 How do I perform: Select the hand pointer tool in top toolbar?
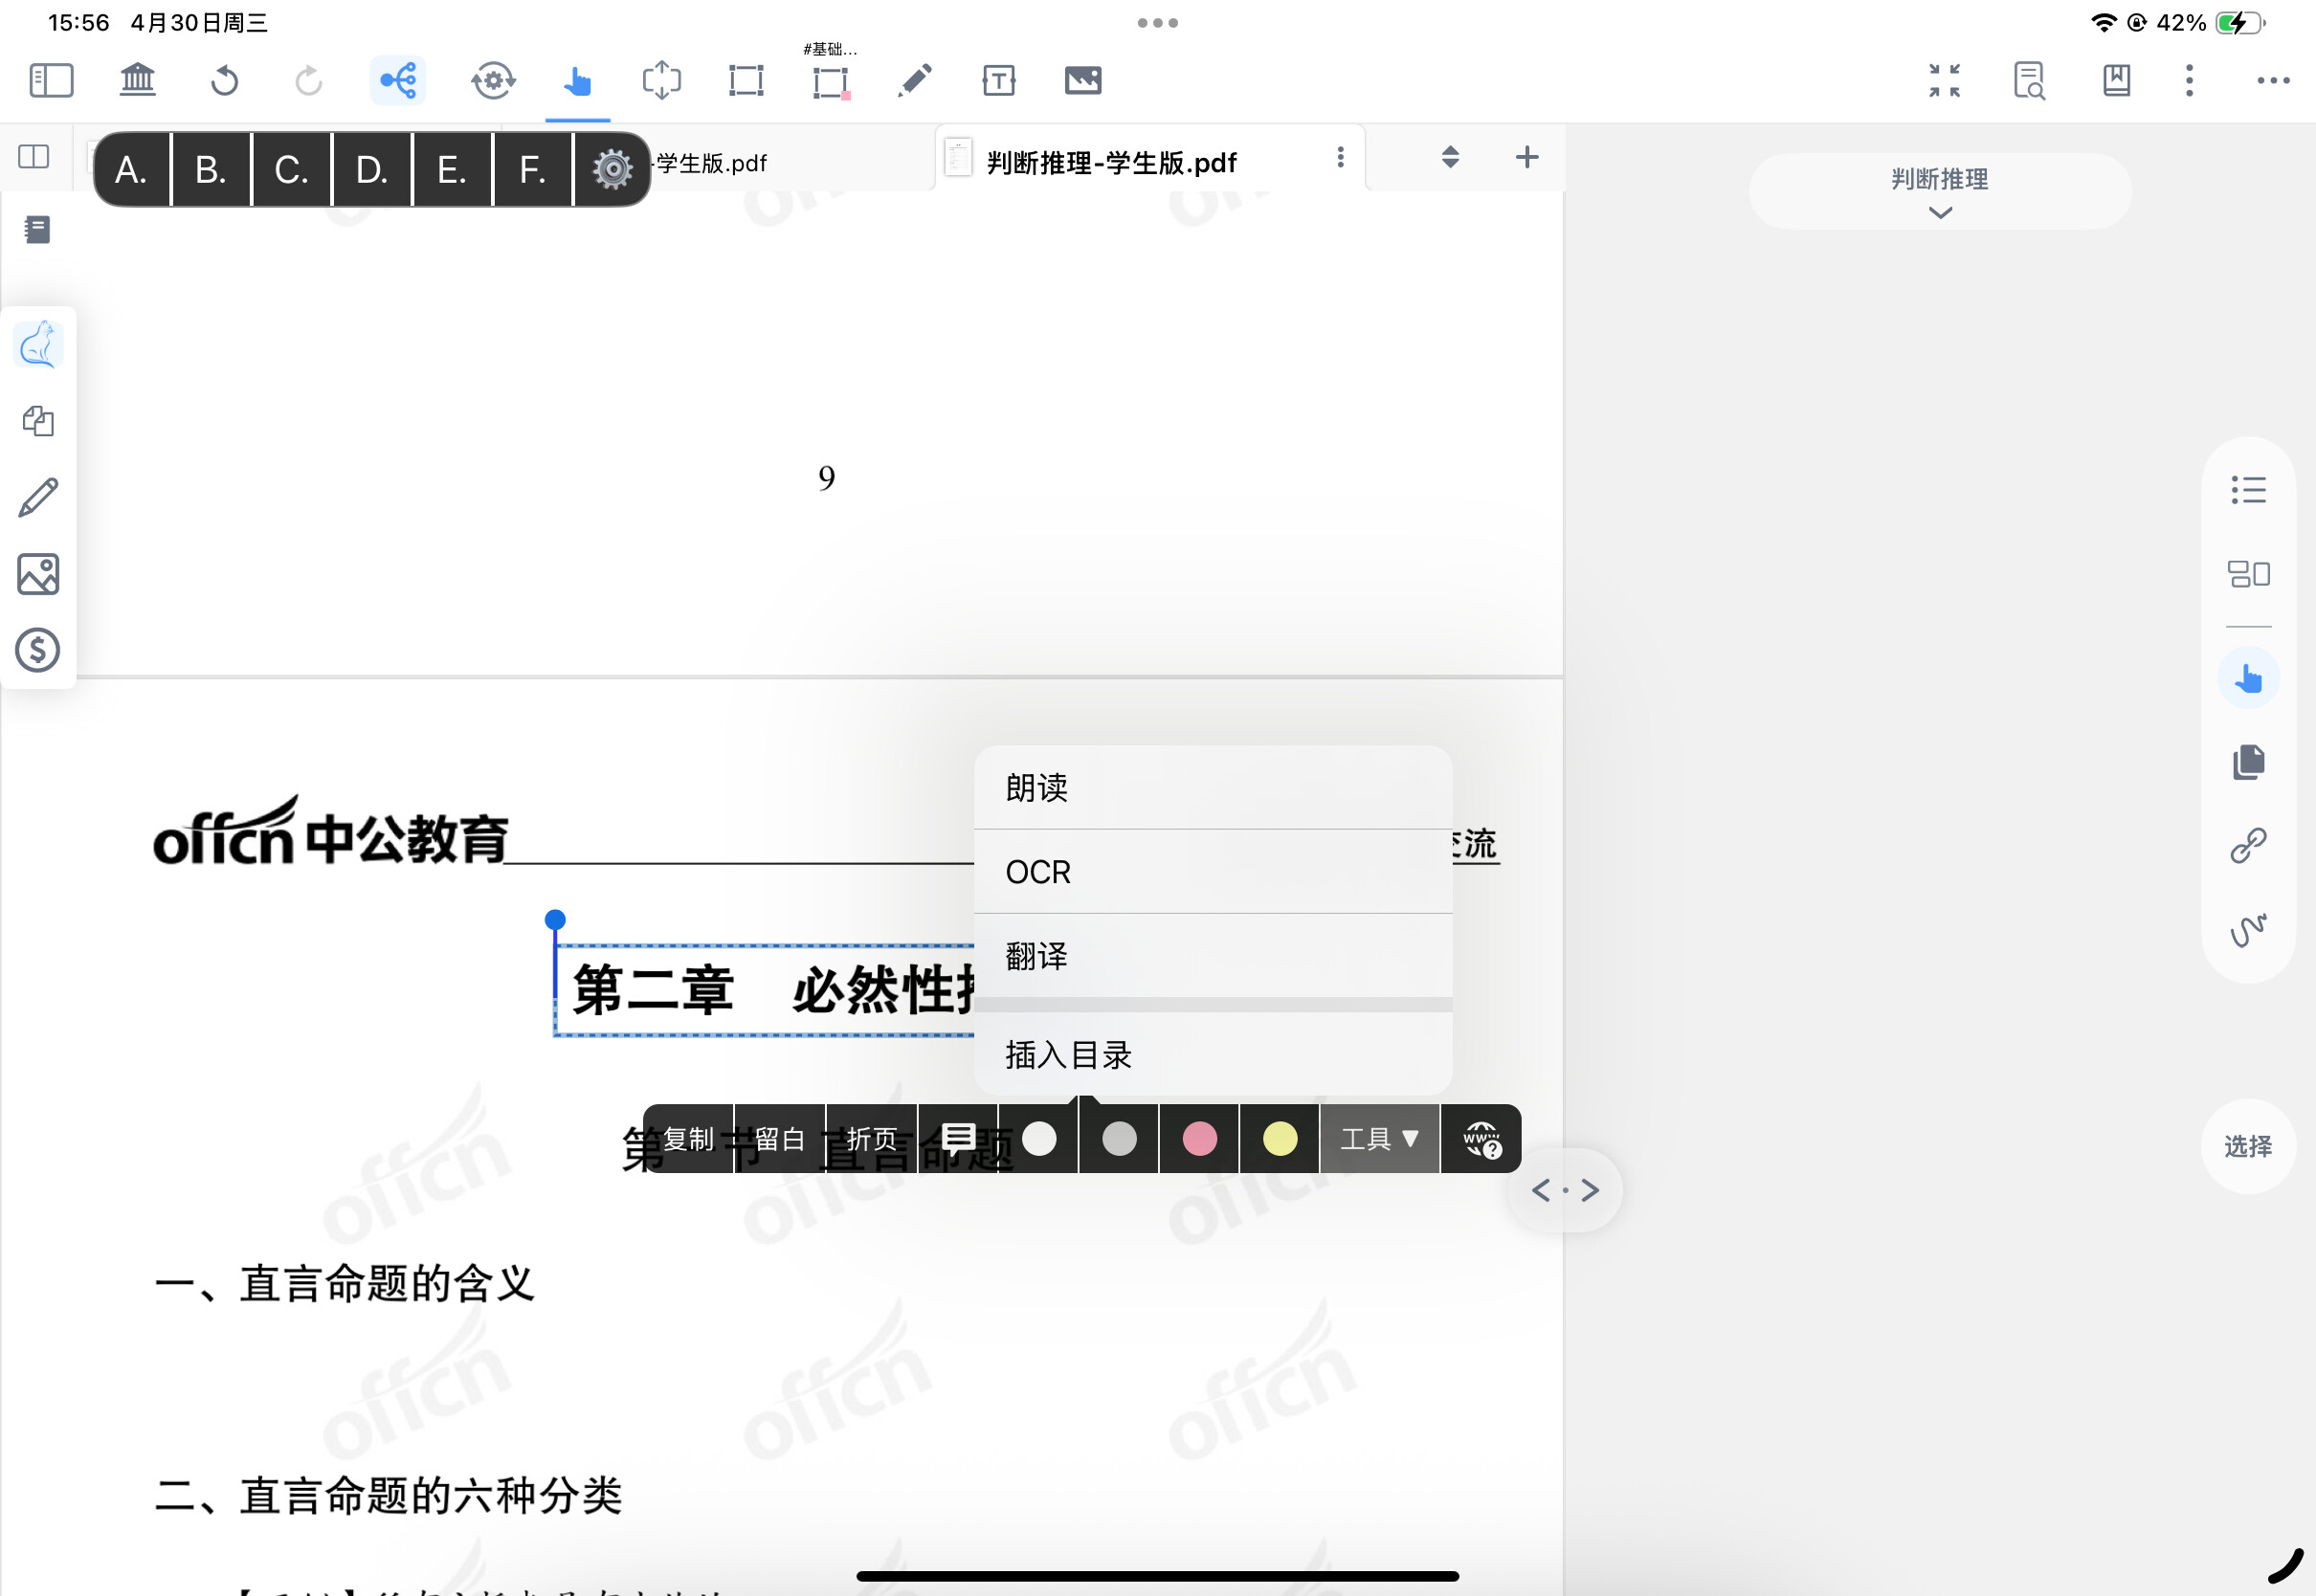(577, 80)
